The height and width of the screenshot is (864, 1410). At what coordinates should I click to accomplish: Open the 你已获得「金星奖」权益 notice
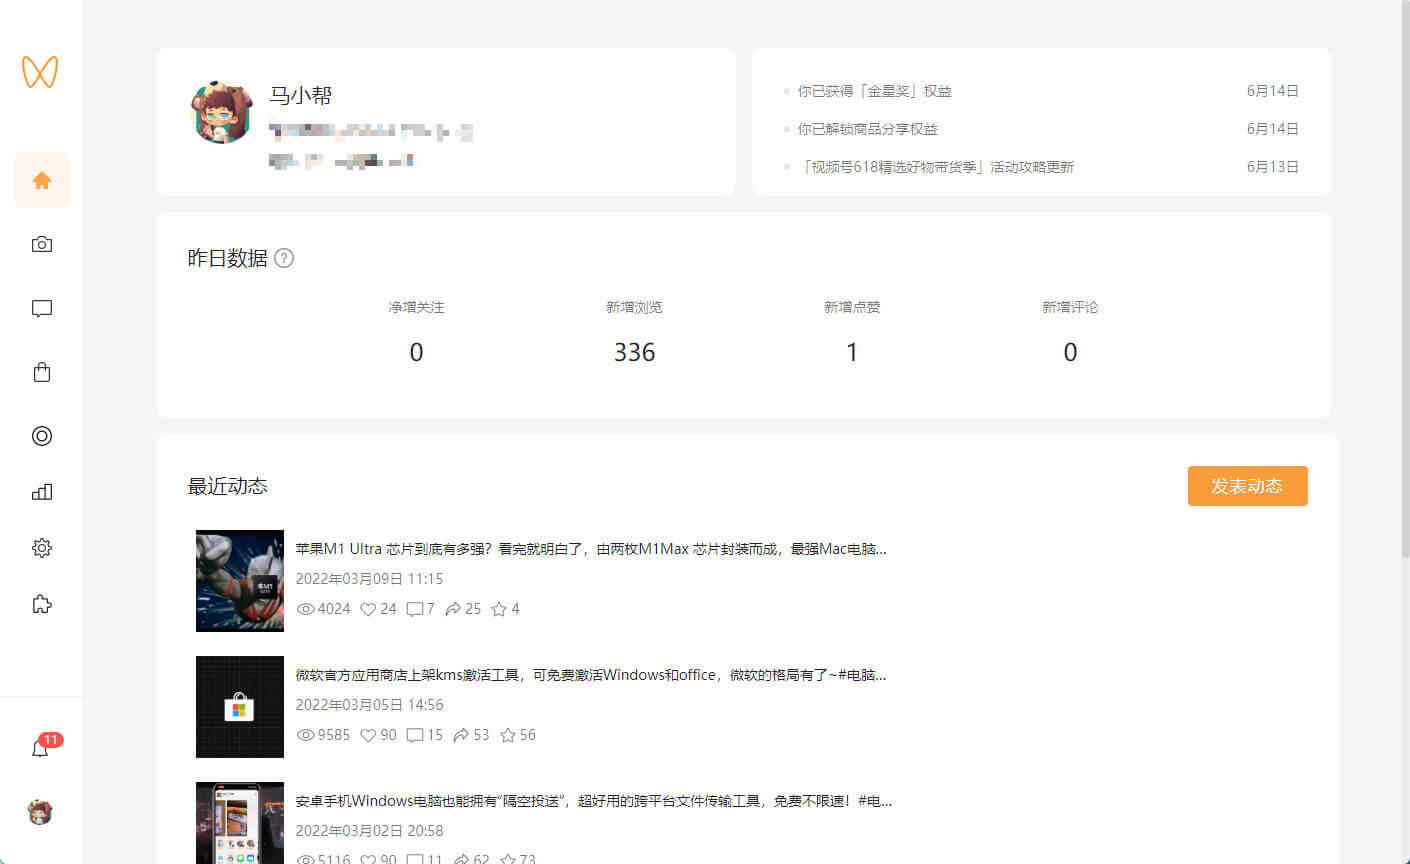tap(874, 91)
